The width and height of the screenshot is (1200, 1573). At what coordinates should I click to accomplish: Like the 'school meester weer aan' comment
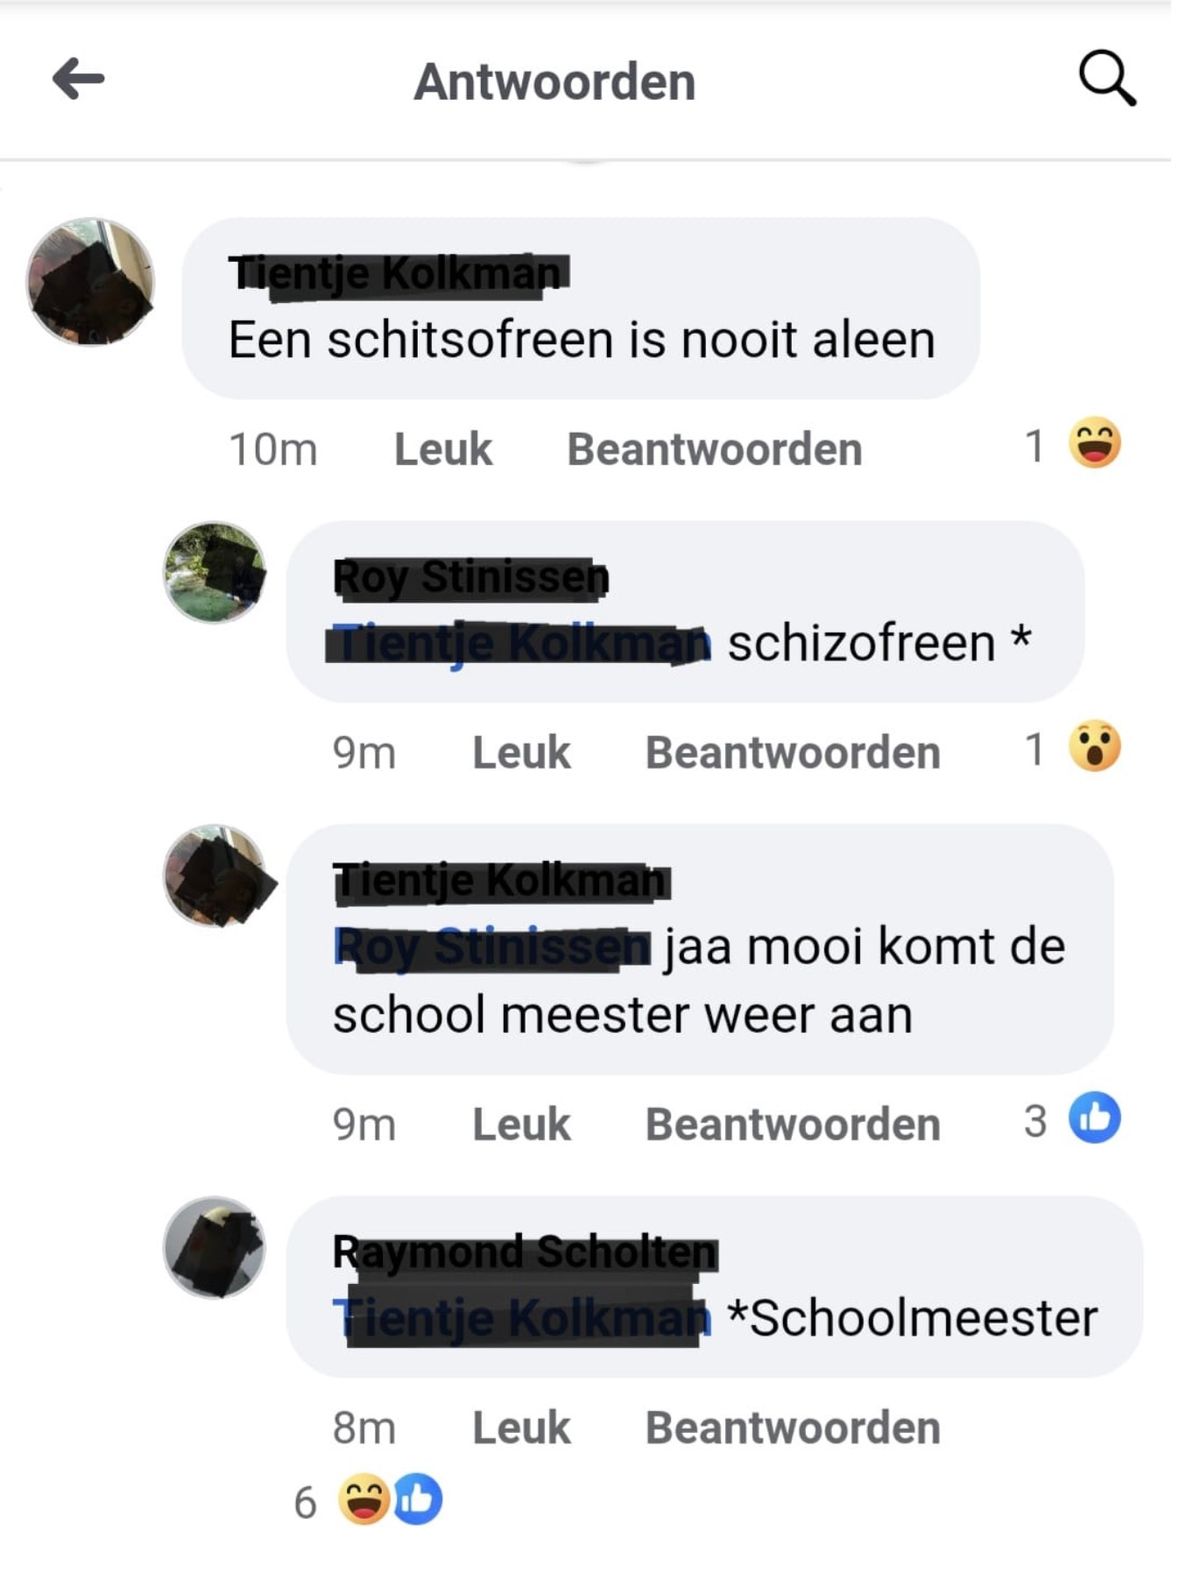tap(521, 1124)
